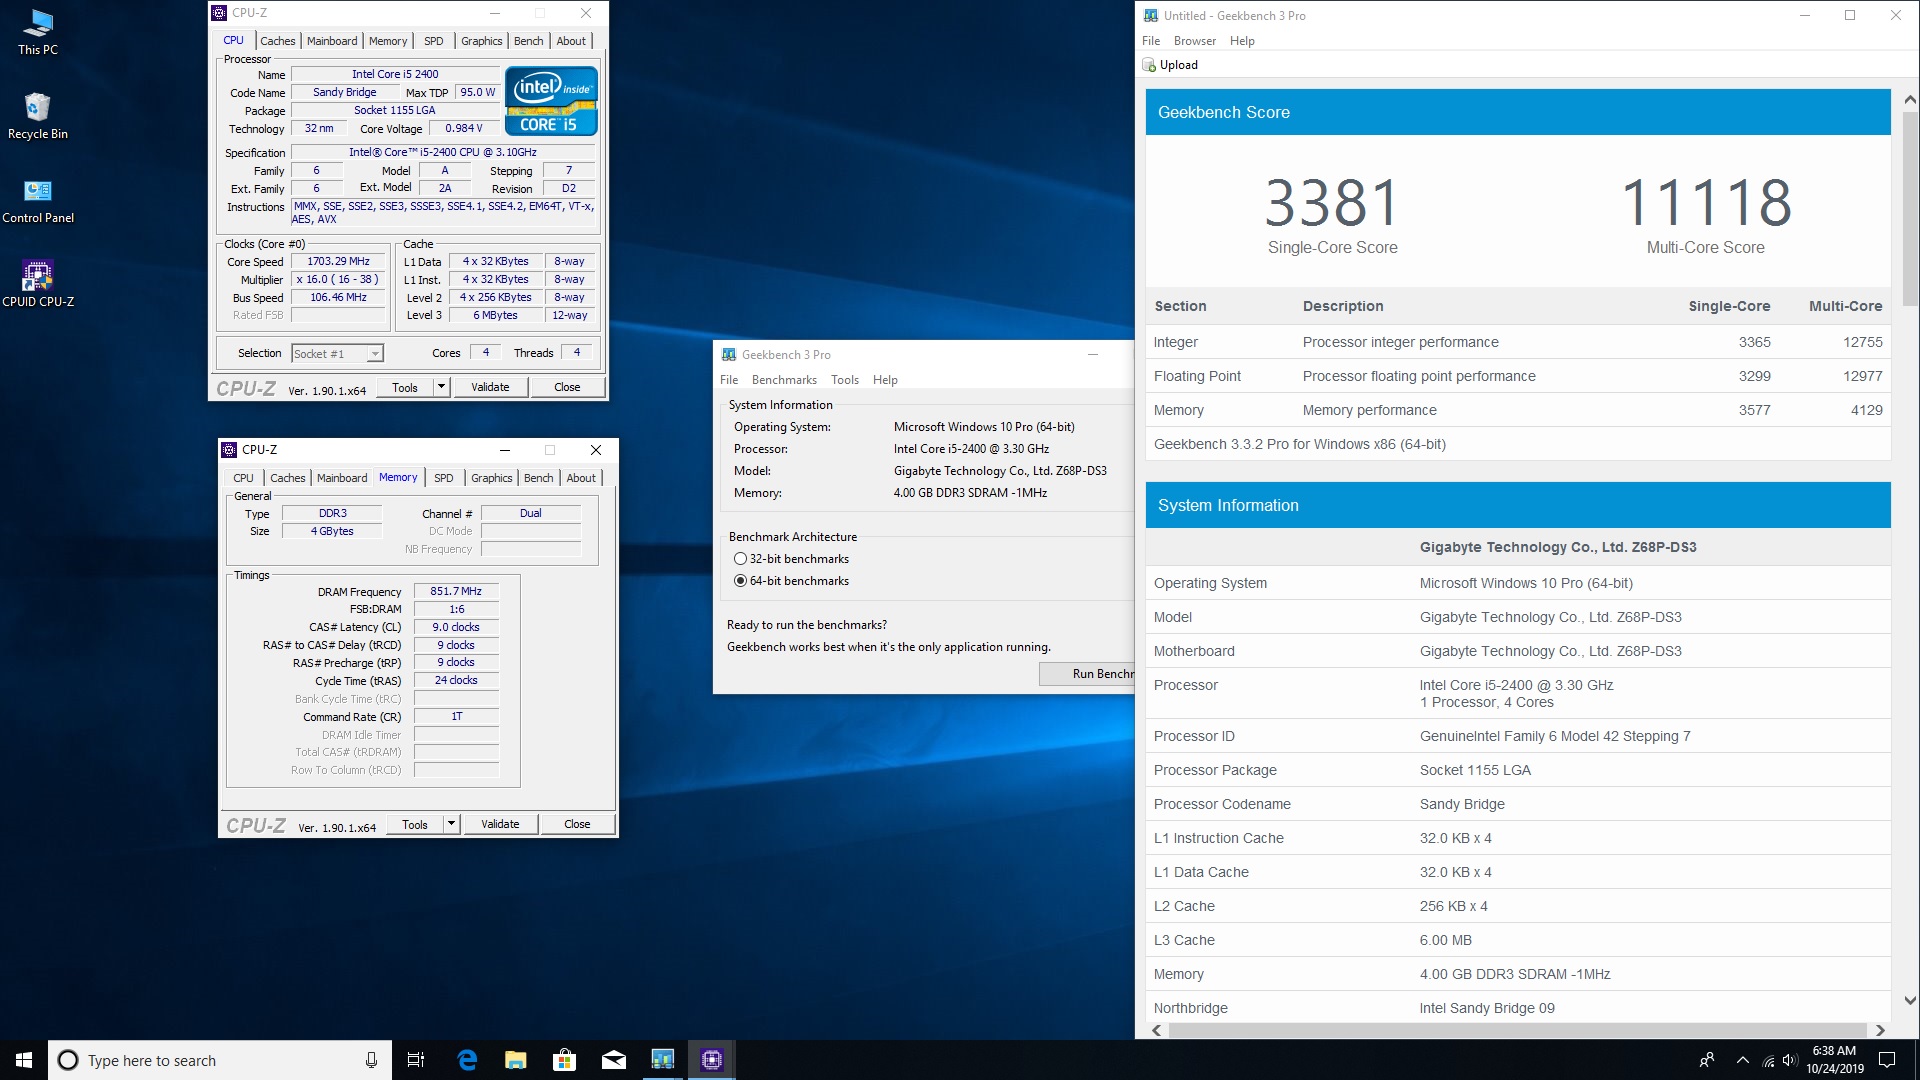The width and height of the screenshot is (1920, 1080).
Task: Click the lower CPU-Z window title icon
Action: point(229,450)
